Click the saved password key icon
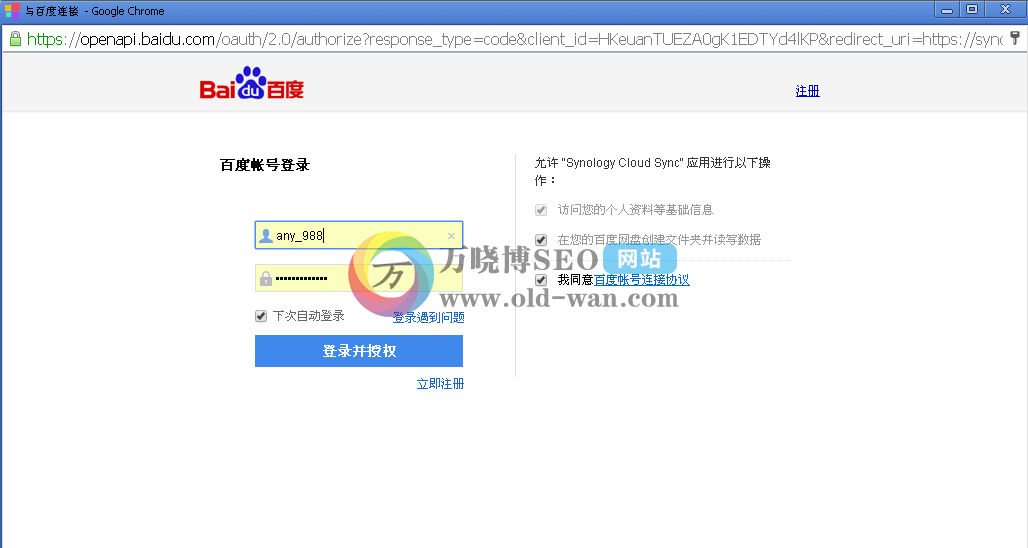 (1015, 39)
